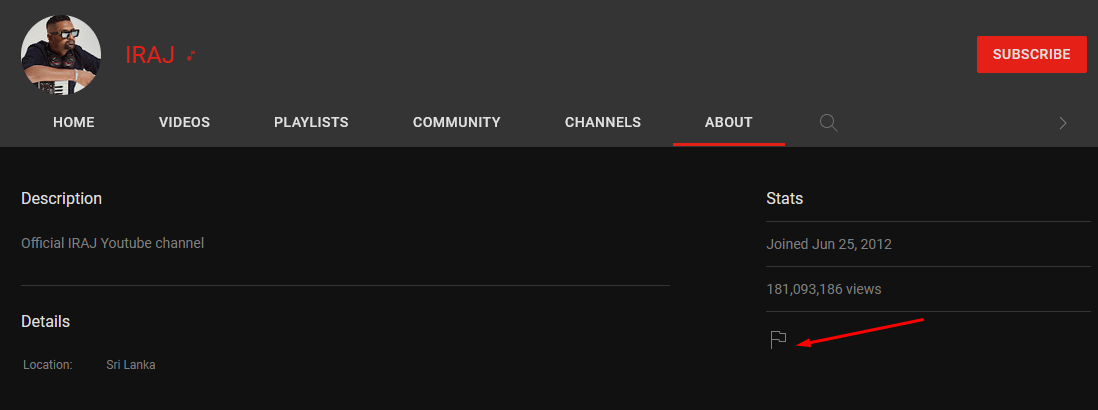Click 'Joined Jun 25, 2012' stat
This screenshot has height=410, width=1098.
pyautogui.click(x=829, y=244)
